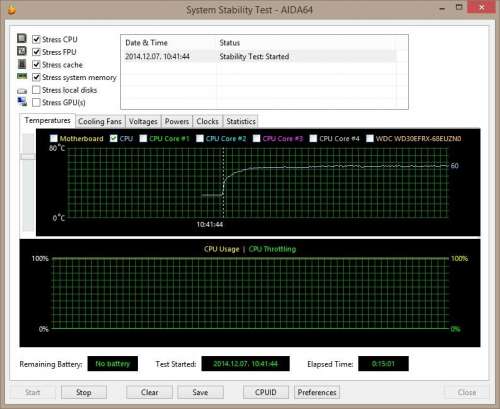
Task: Switch to the Cooling Fans tab
Action: pos(100,121)
